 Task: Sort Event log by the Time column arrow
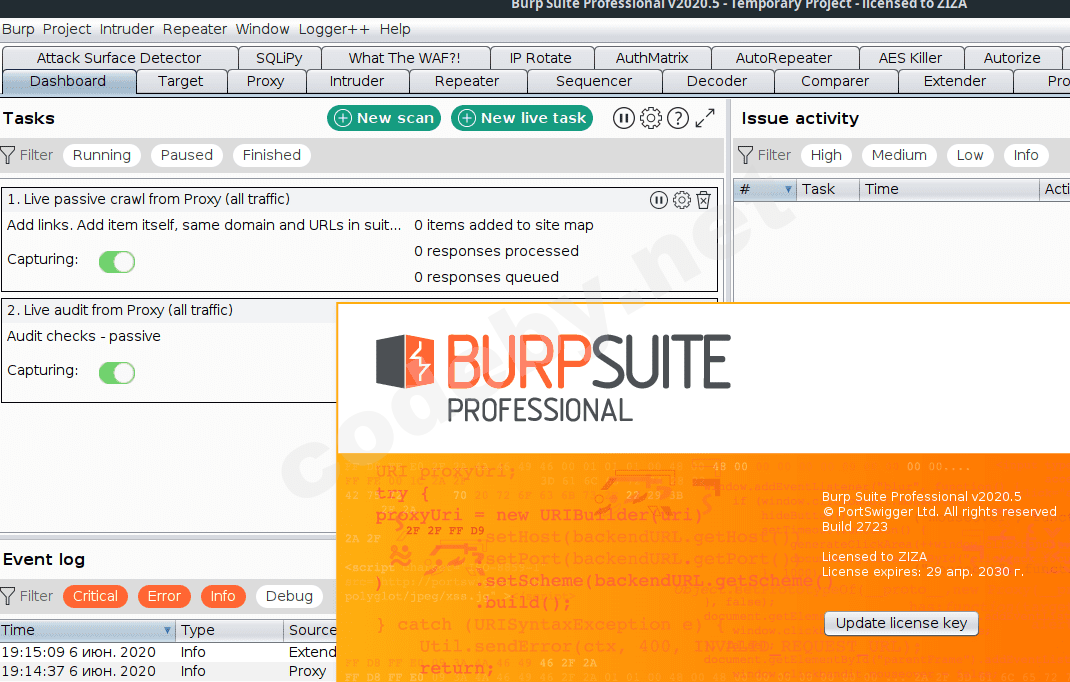[x=167, y=631]
